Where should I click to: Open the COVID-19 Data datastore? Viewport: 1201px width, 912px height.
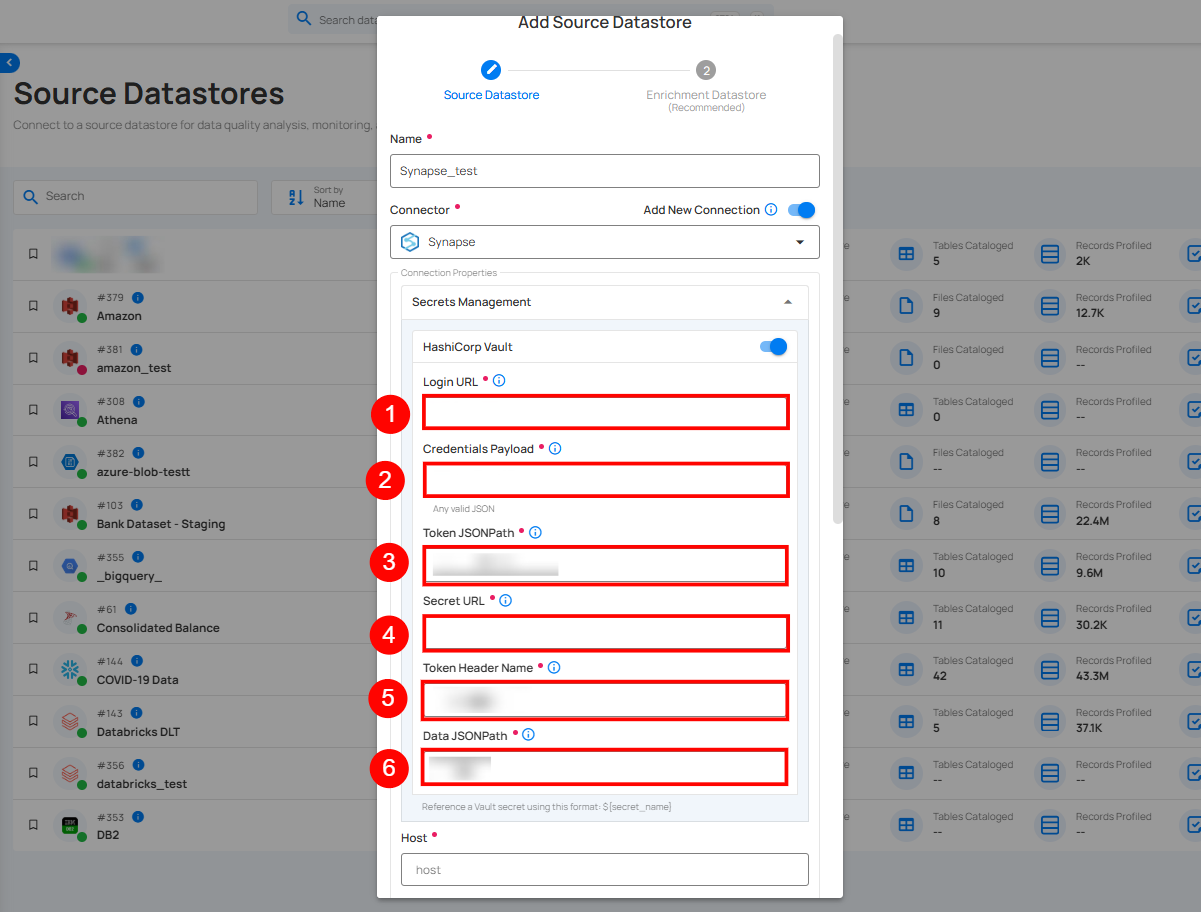click(137, 680)
